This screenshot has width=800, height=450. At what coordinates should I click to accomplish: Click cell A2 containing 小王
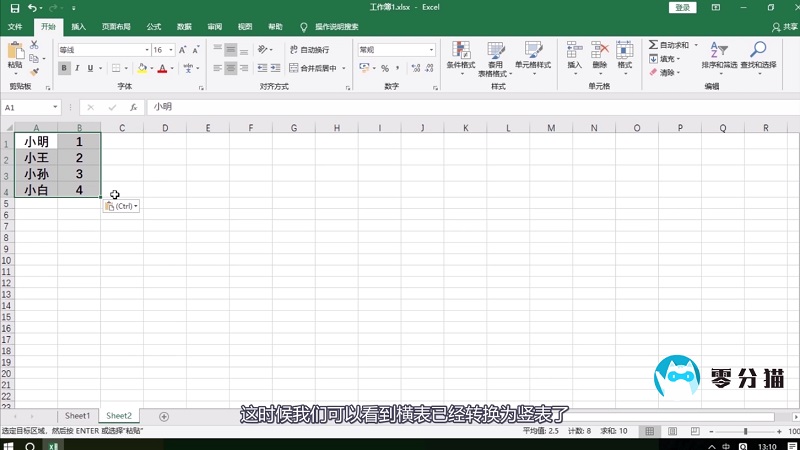point(36,158)
